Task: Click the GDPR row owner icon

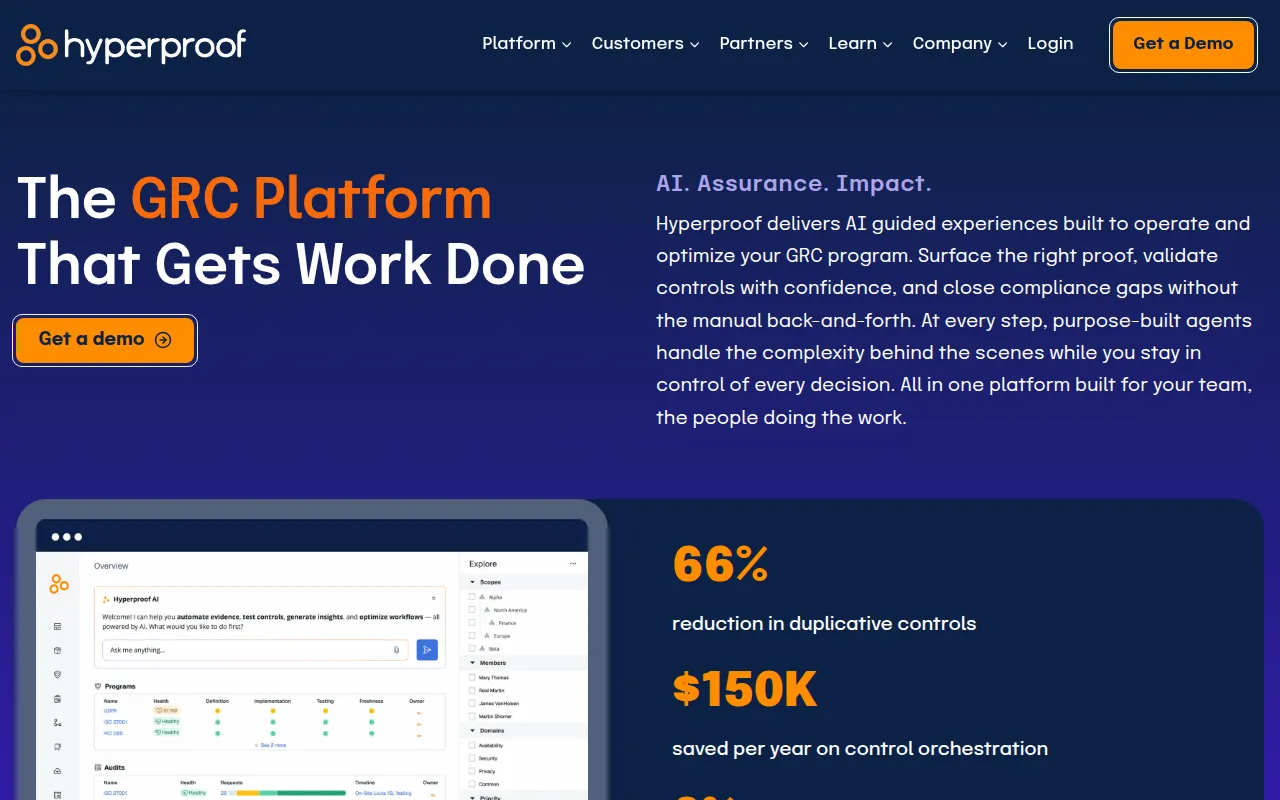Action: 419,713
